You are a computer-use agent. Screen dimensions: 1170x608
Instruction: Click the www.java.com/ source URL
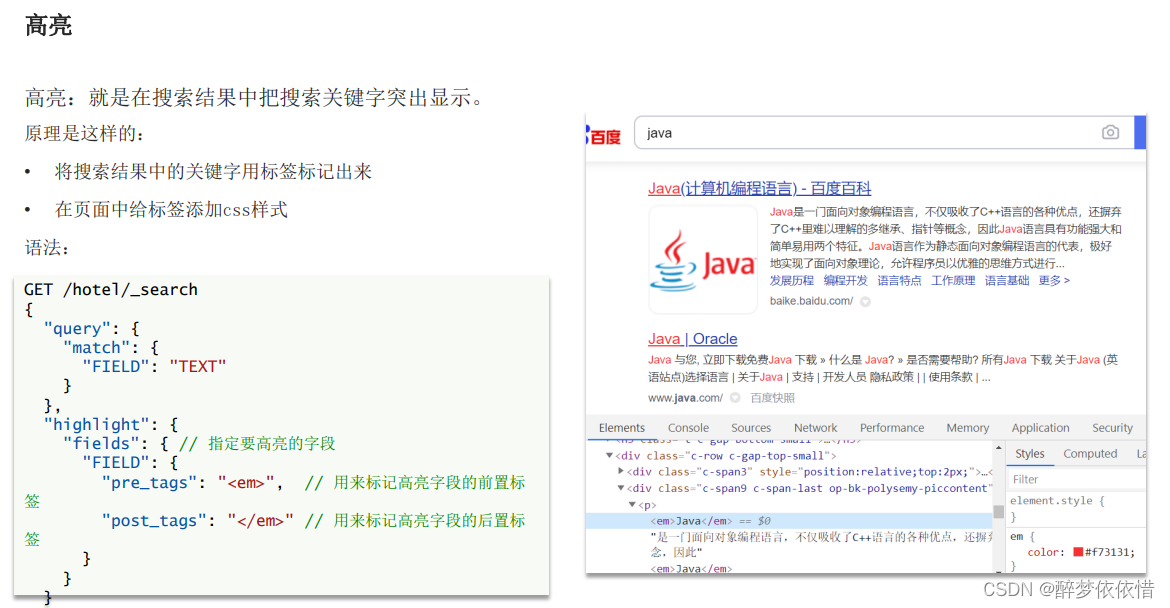pos(685,398)
